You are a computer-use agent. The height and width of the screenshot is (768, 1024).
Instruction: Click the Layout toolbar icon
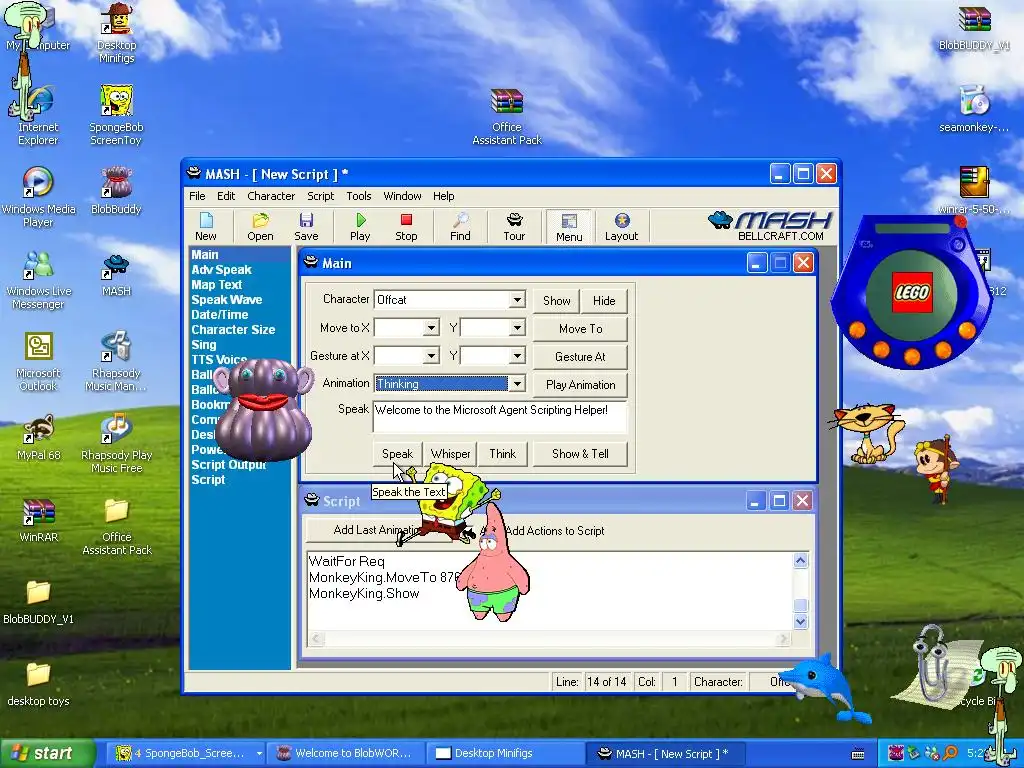coord(621,227)
